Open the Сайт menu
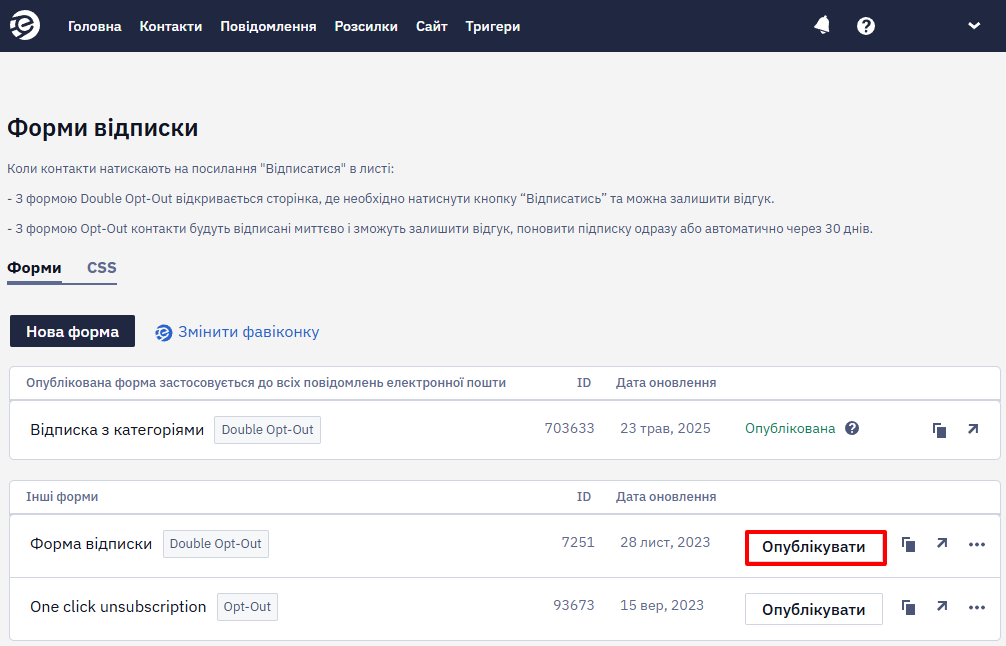The image size is (1006, 646). [x=431, y=26]
